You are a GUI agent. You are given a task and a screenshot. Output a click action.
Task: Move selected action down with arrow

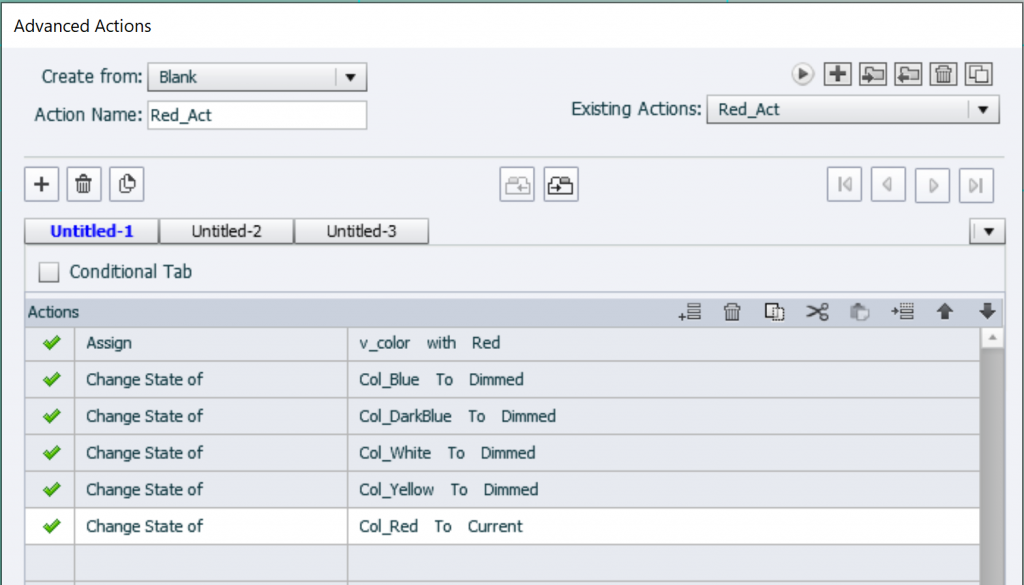(987, 312)
